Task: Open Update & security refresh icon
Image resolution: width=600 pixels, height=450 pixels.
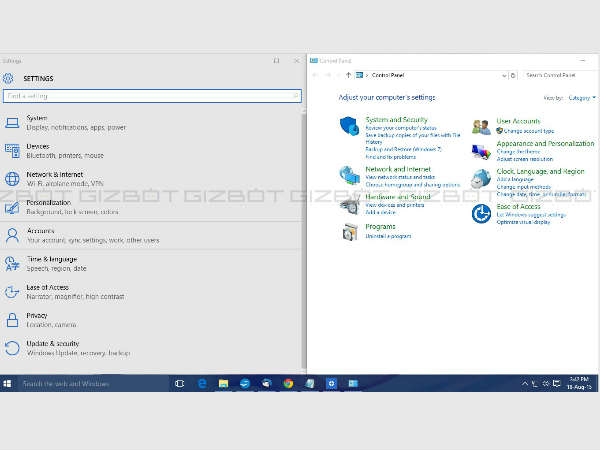Action: (12, 348)
